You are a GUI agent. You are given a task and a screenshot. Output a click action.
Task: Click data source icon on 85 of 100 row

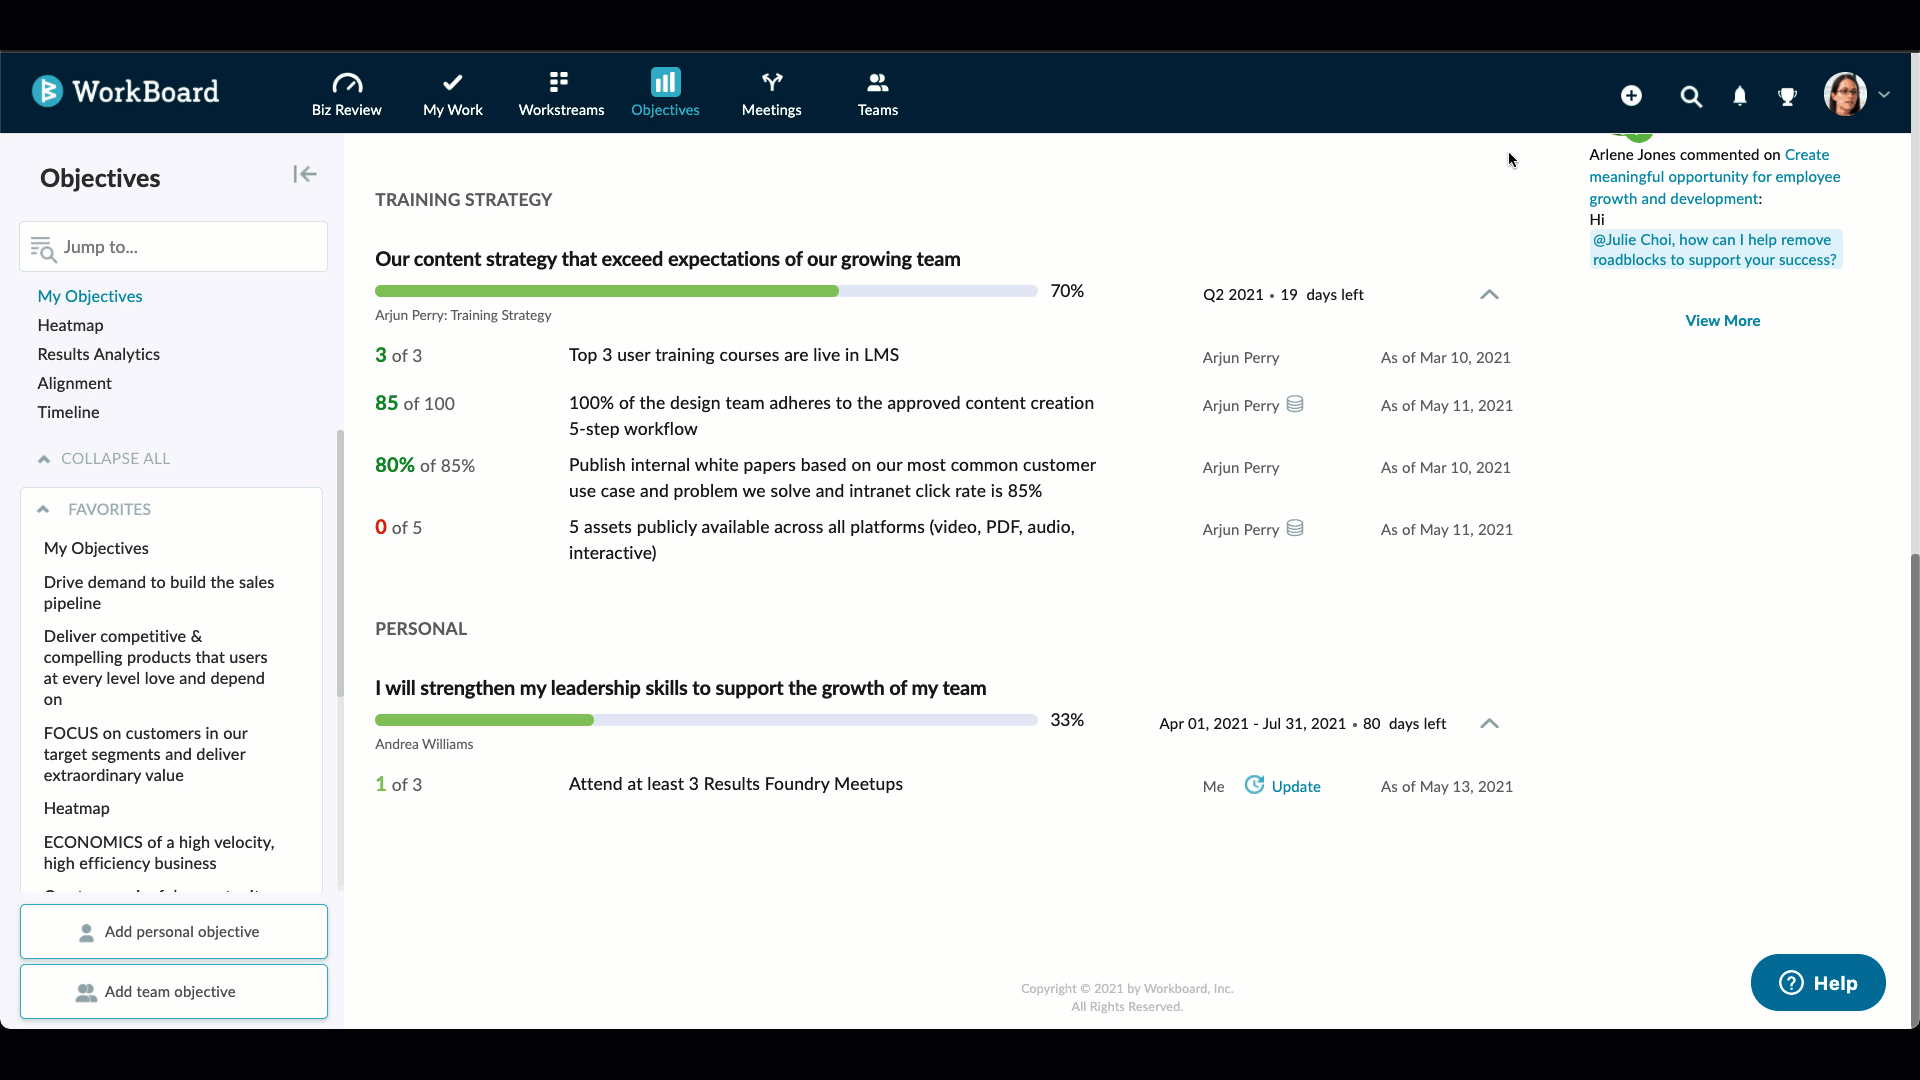1294,404
